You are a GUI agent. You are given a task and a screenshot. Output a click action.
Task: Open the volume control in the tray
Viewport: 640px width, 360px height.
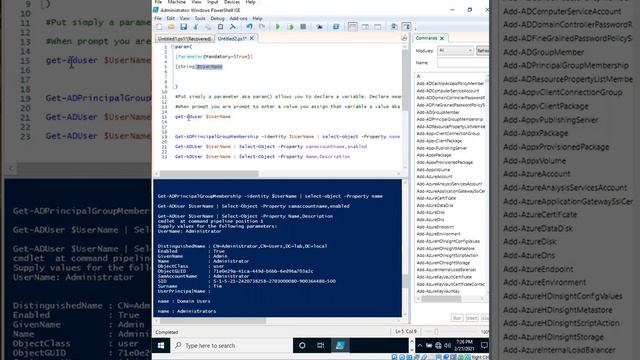point(447,346)
